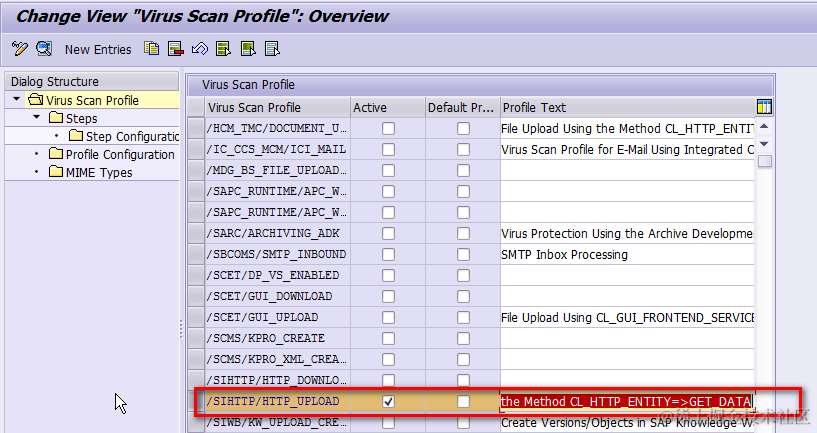Select the Steps folder in Dialog Structure
Screen dimensions: 817x433
tap(73, 118)
